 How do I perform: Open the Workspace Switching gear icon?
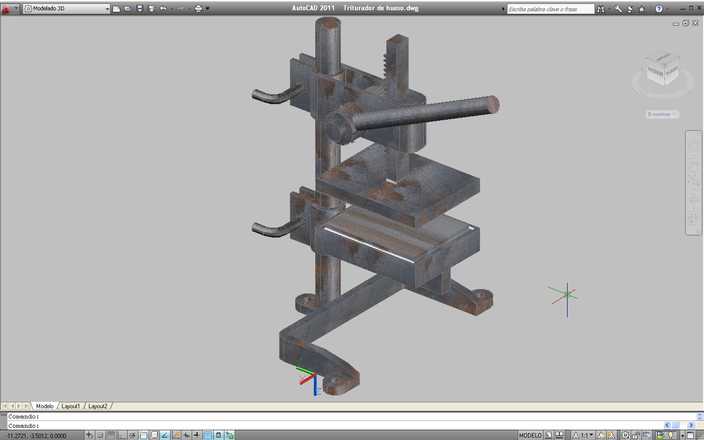click(x=625, y=436)
